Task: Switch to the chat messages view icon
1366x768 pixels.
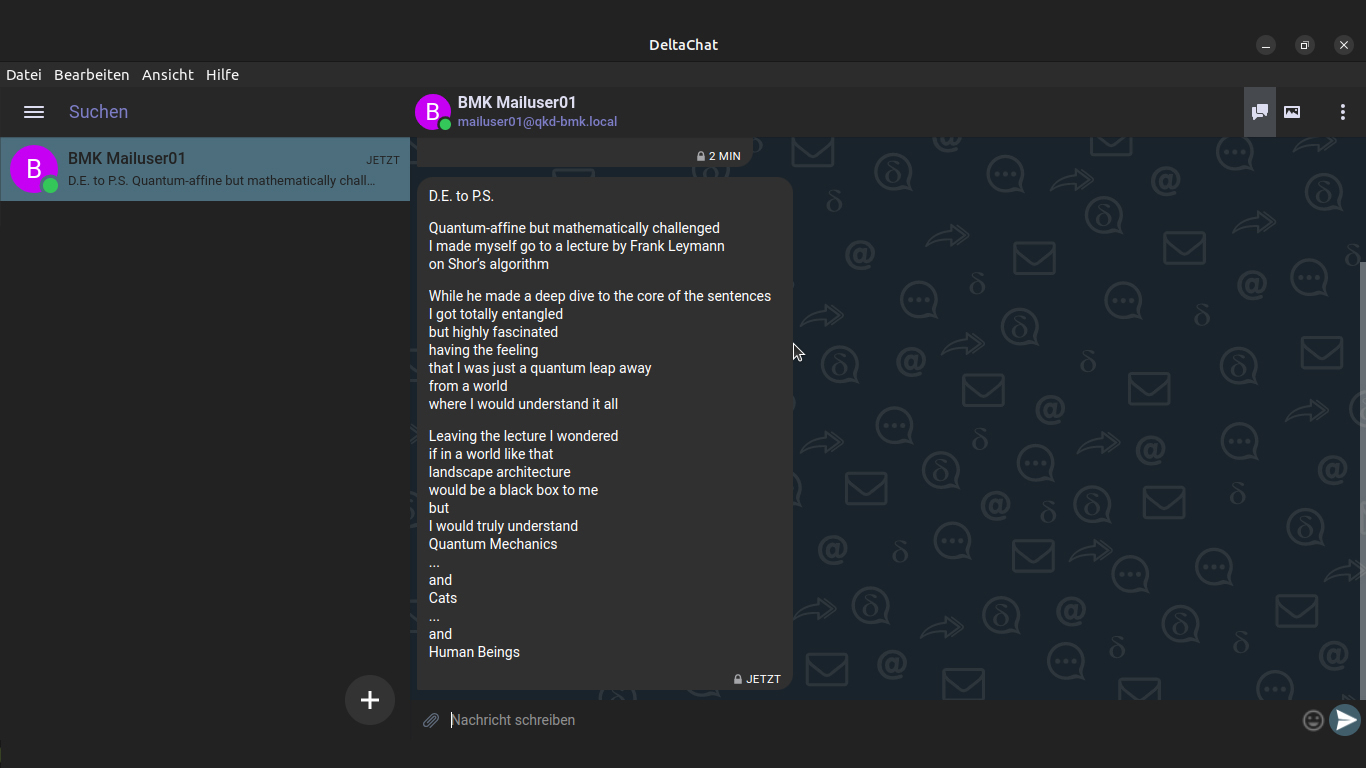Action: [x=1260, y=112]
